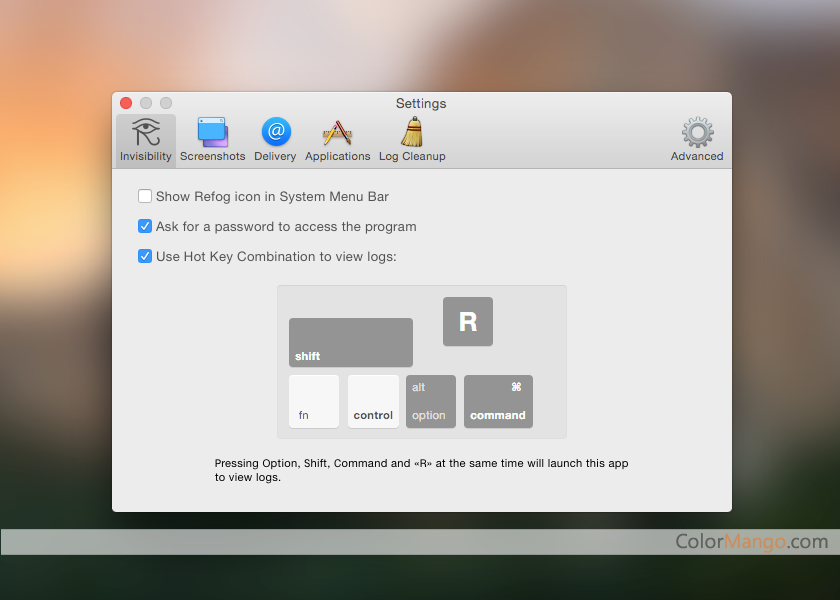Minimize the Settings window
Screen dimensions: 840x600
(146, 103)
